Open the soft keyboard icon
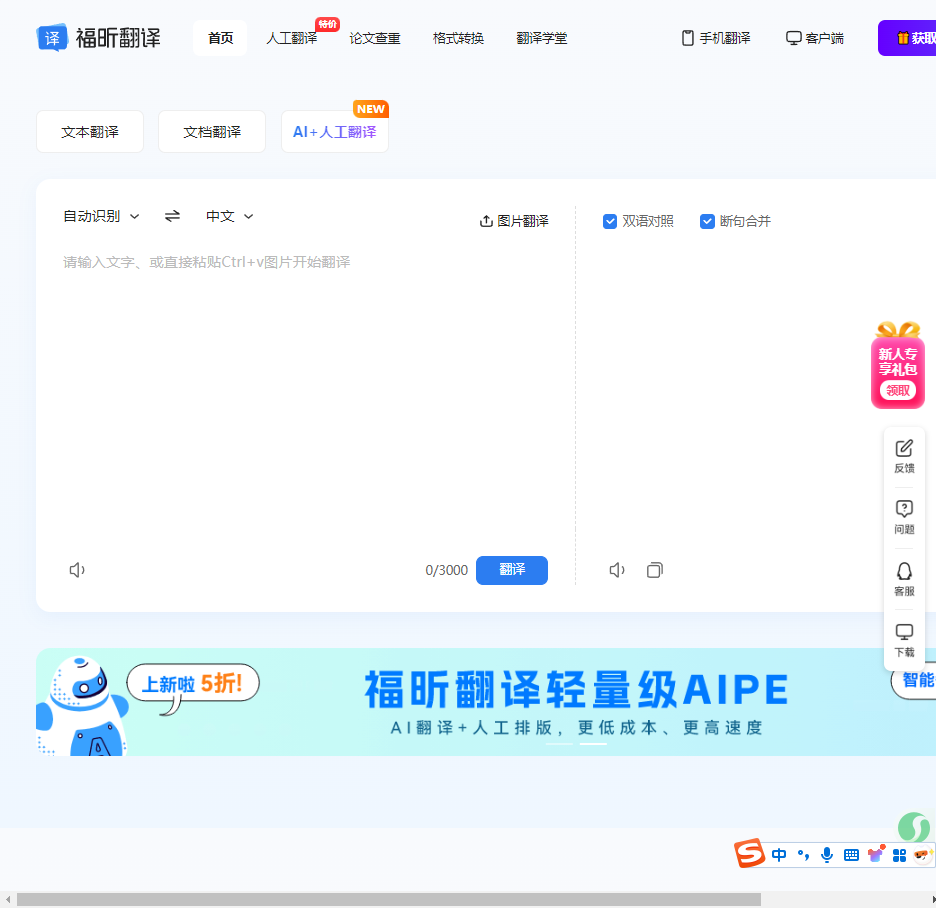This screenshot has width=936, height=908. pos(851,855)
